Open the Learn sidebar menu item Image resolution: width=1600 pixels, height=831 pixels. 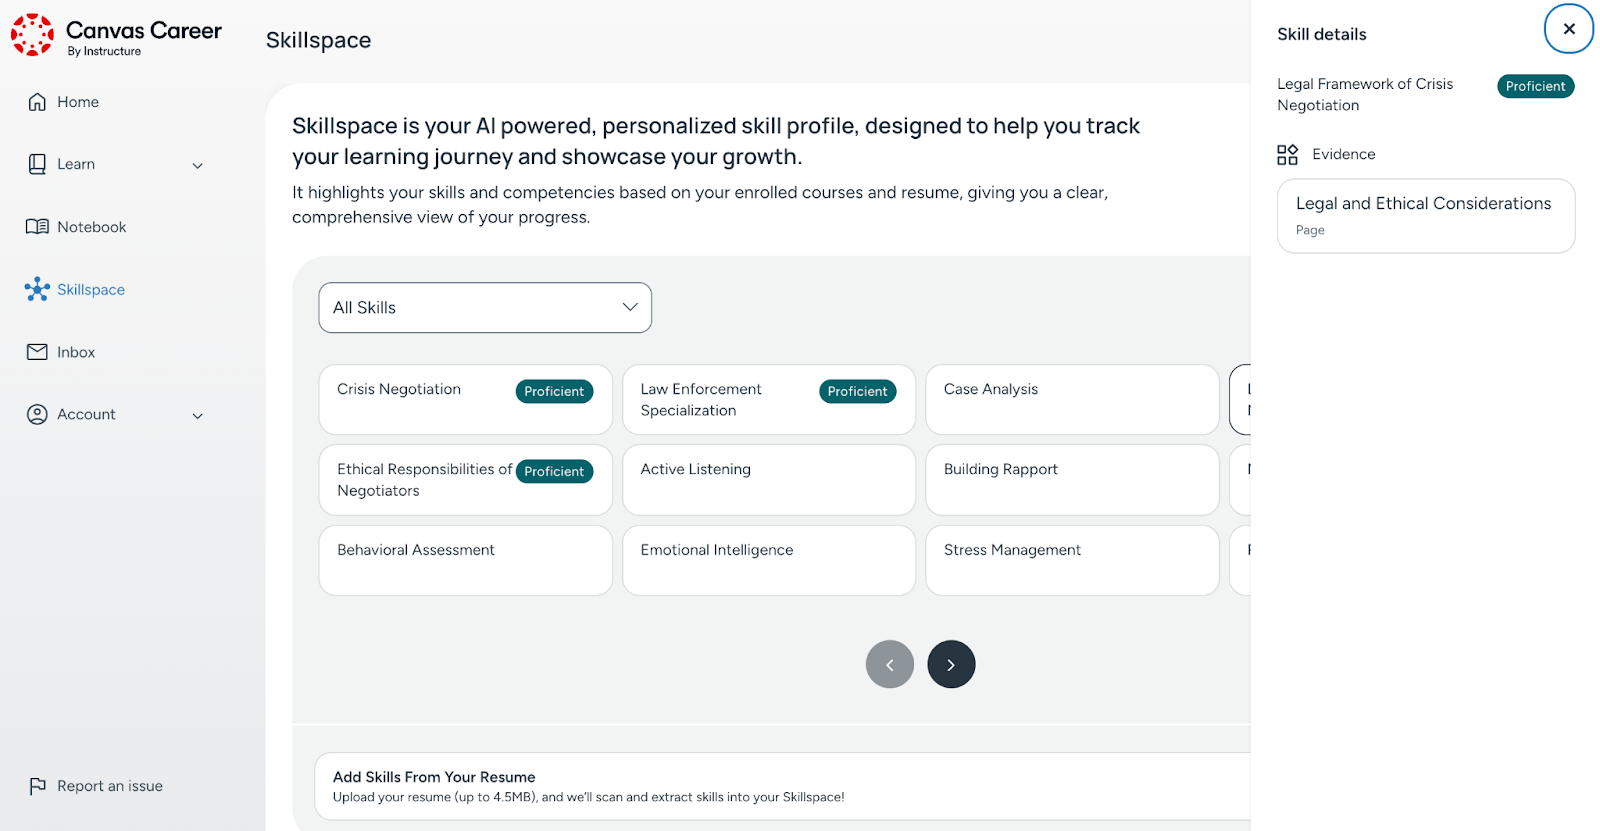click(x=76, y=164)
